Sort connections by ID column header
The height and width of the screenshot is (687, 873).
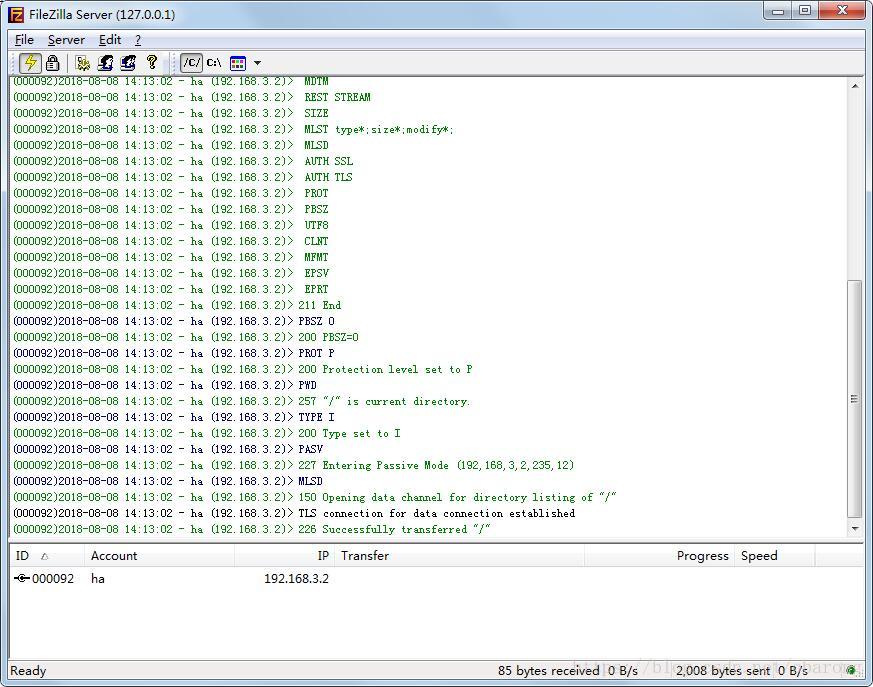[47, 556]
